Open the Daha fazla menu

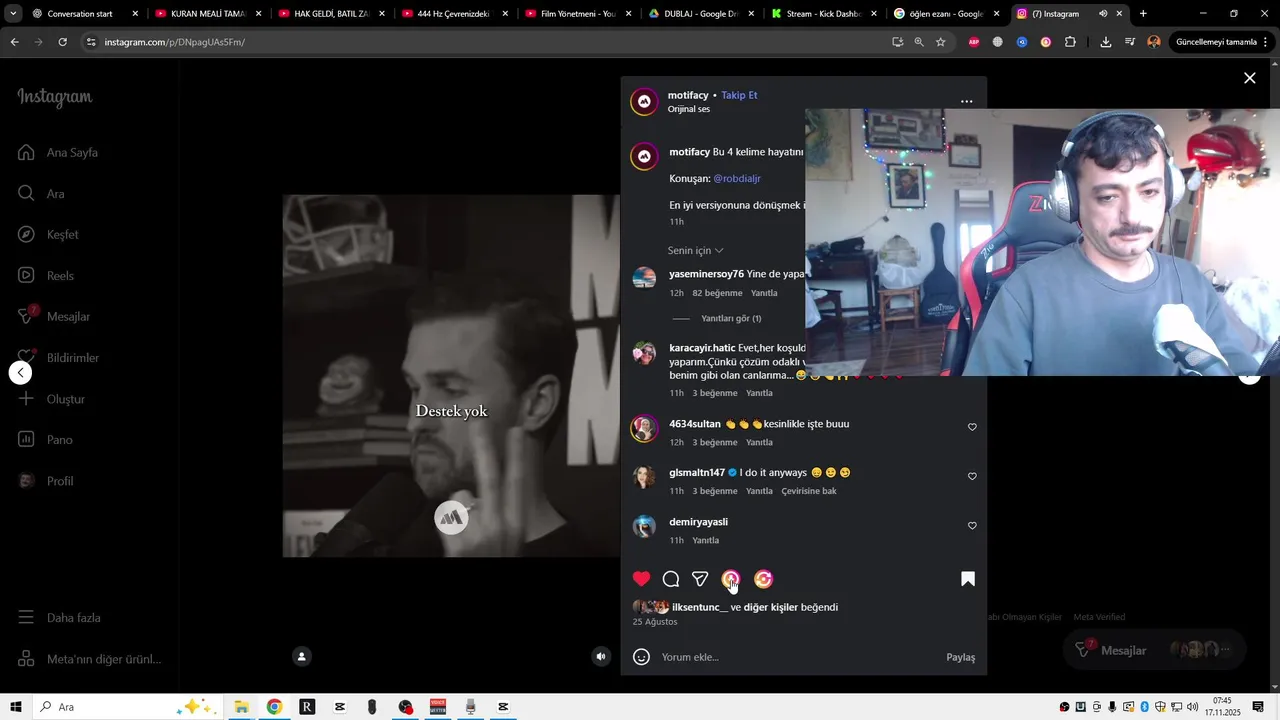(x=59, y=618)
